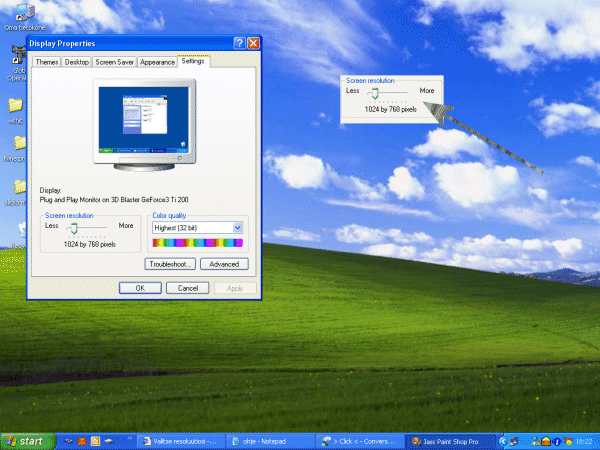
Task: Click the Paint Shop Pro palette icon in taskbar
Action: coord(416,442)
